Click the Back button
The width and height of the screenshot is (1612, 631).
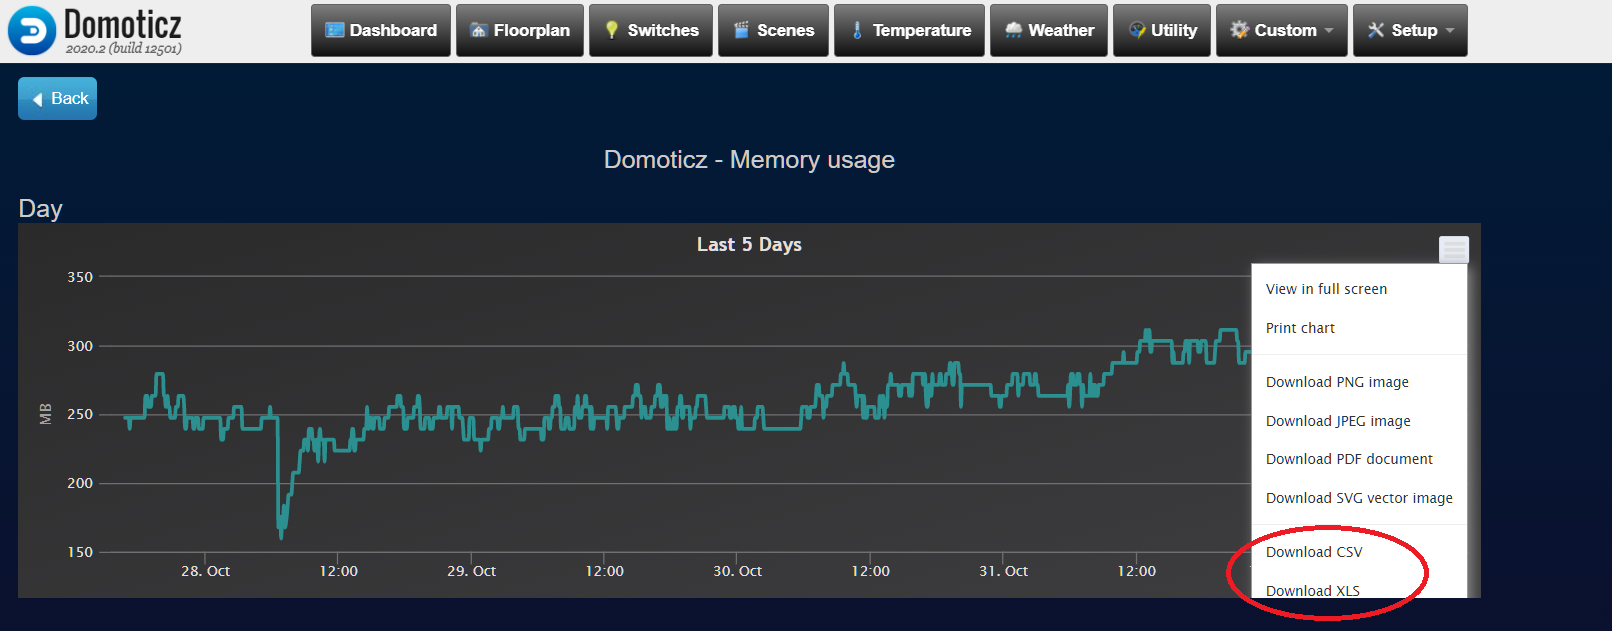tap(57, 98)
